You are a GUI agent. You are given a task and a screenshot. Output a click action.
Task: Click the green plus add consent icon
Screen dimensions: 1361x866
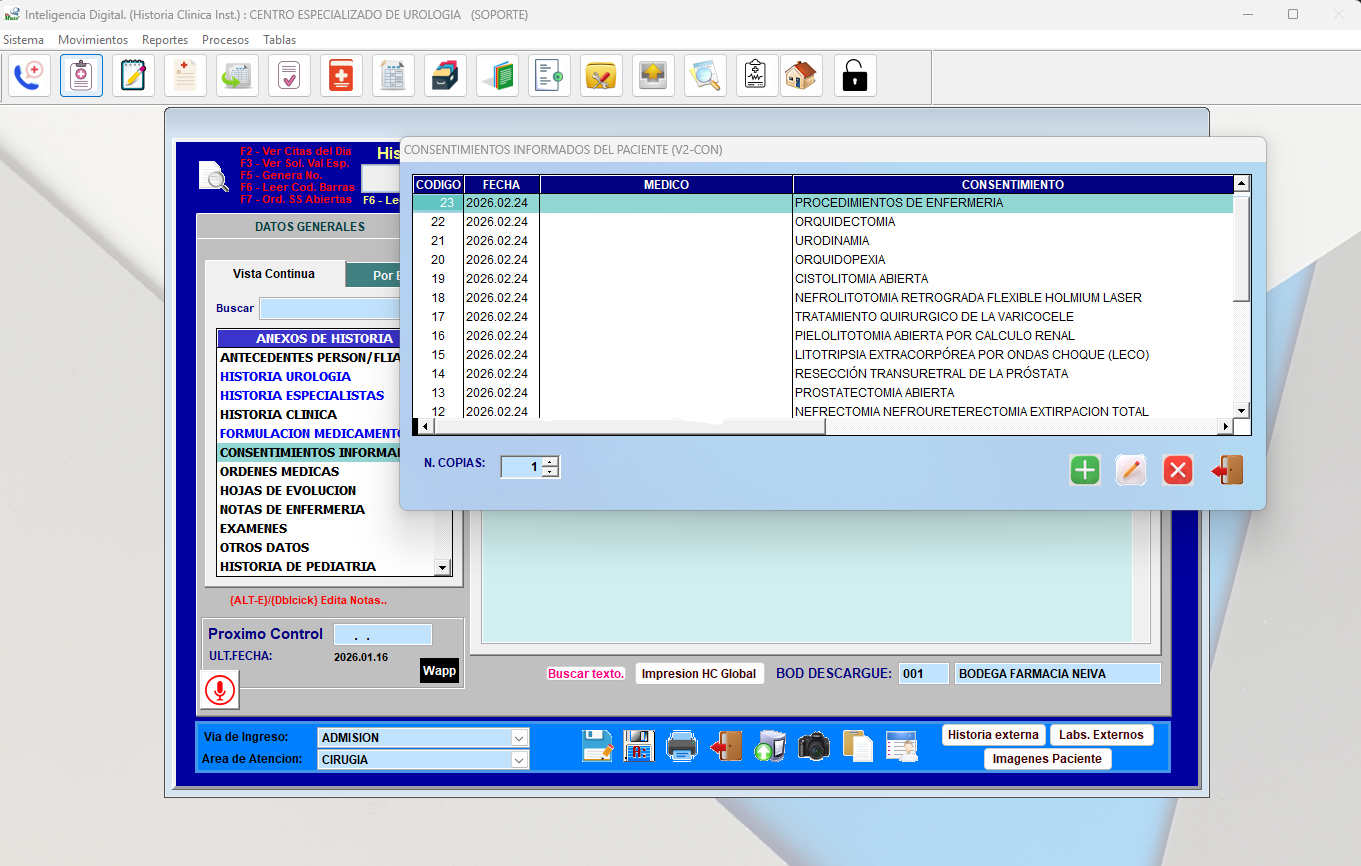click(x=1084, y=470)
